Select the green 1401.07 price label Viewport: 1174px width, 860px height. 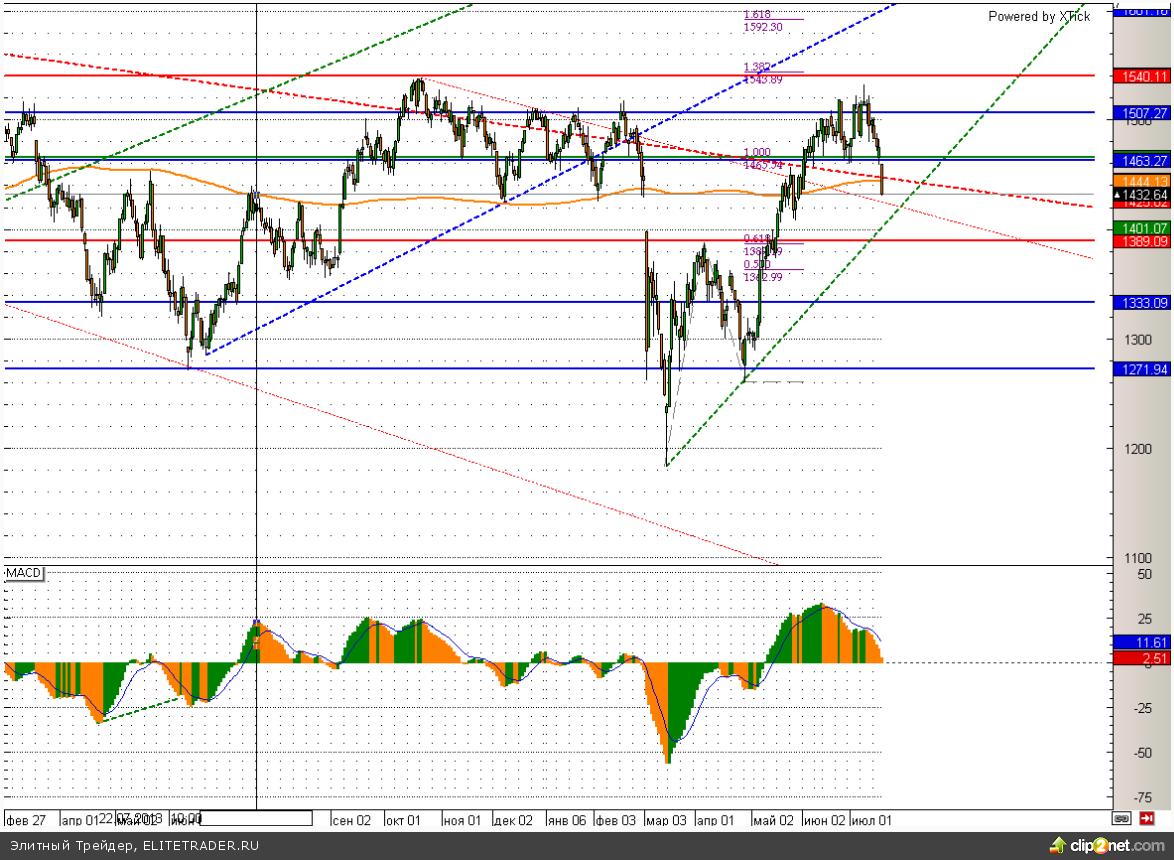click(x=1141, y=228)
